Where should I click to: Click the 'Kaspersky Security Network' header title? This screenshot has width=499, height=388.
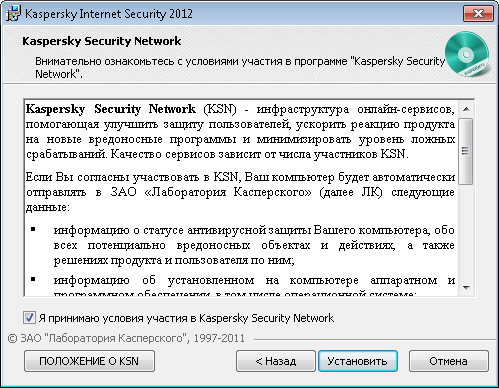[x=101, y=41]
